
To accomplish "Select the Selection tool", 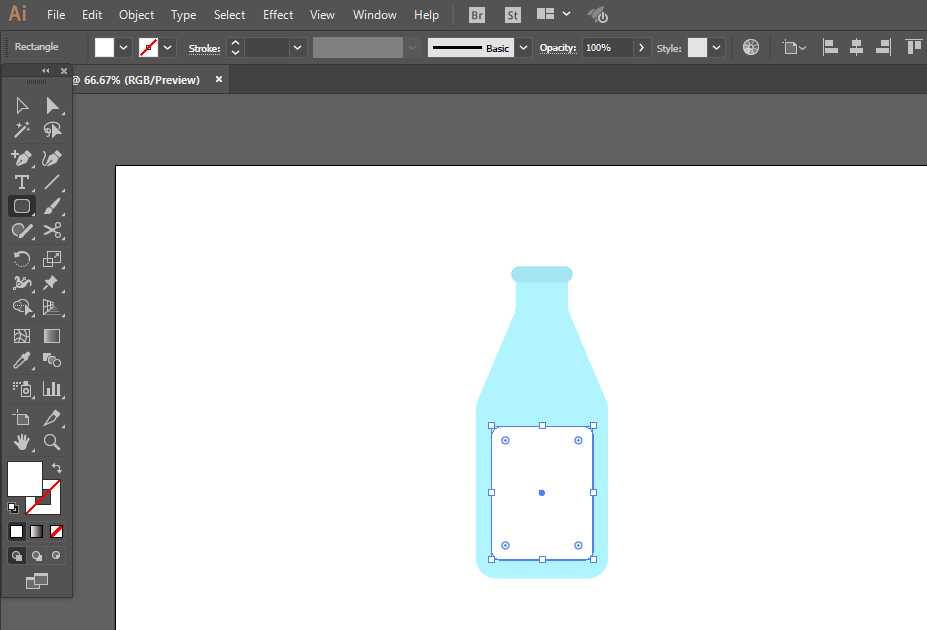I will (21, 105).
